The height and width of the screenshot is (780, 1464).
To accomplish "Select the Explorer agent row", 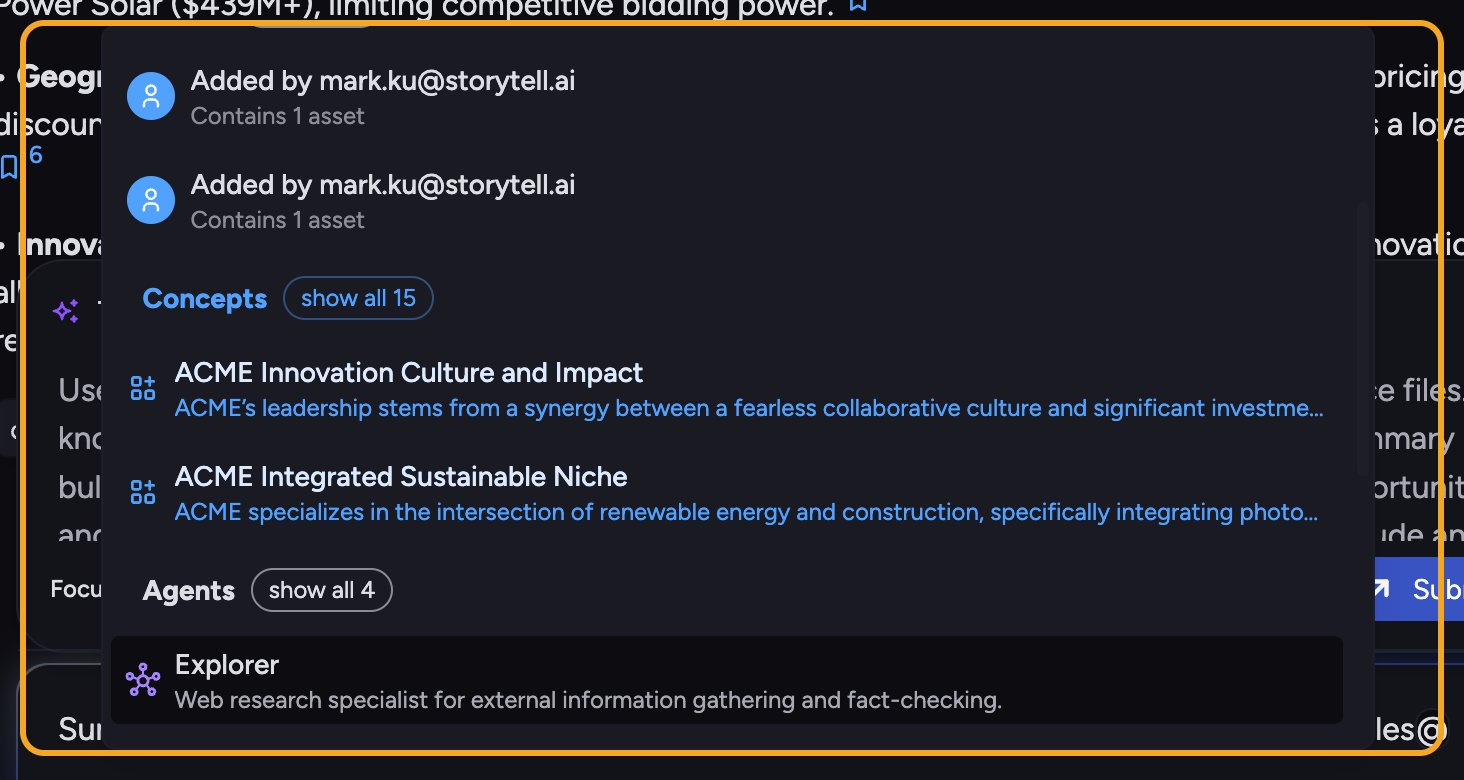I will tap(726, 680).
